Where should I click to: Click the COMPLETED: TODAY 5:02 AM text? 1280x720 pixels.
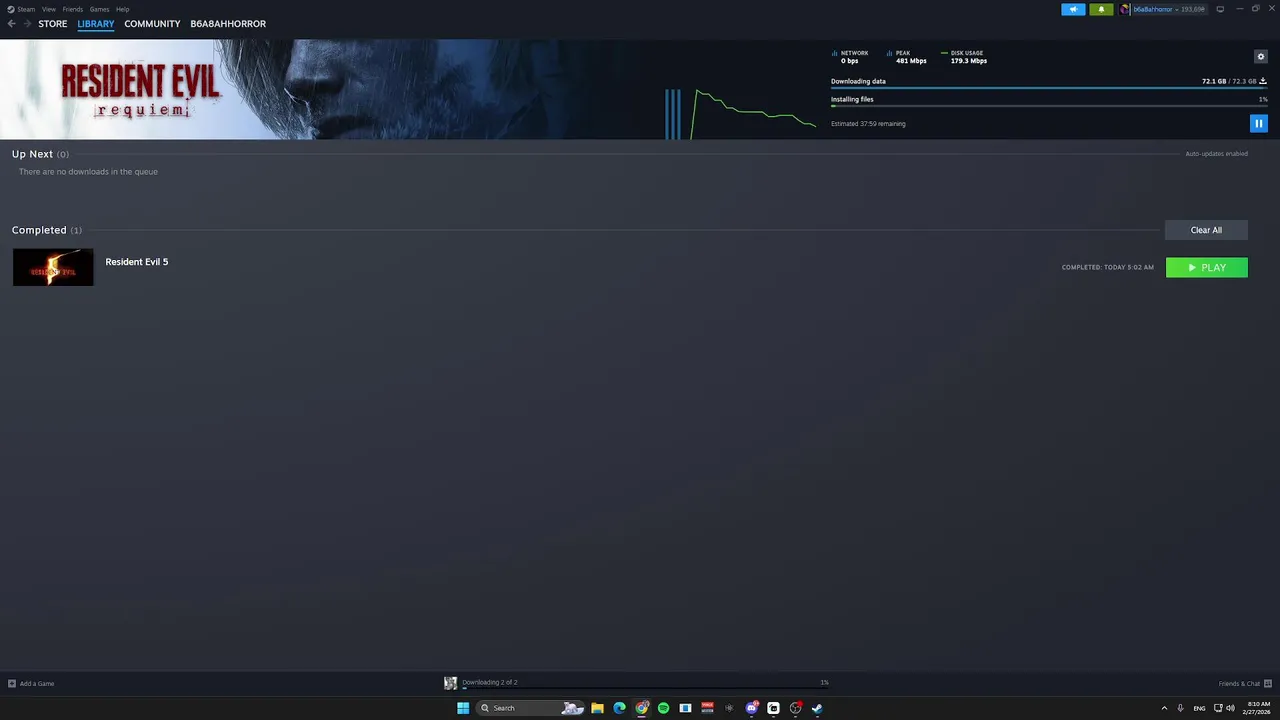coord(1108,268)
